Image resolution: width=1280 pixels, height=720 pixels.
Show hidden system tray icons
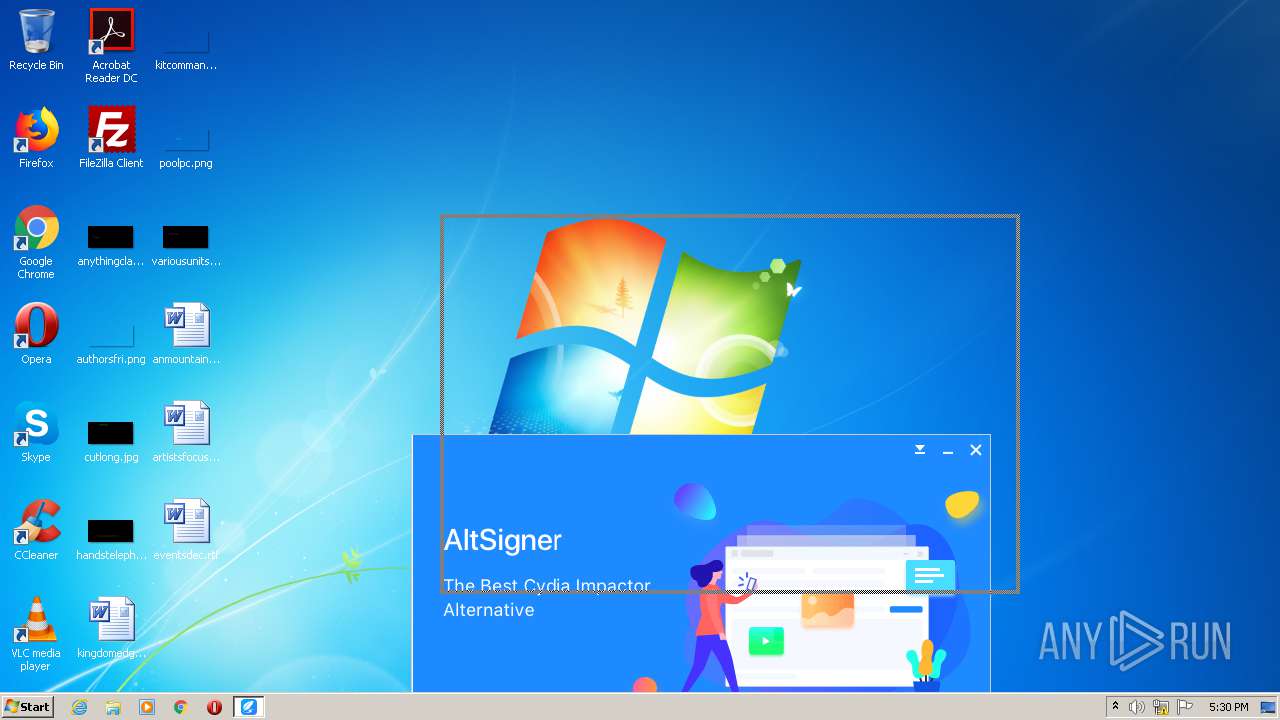click(1115, 707)
